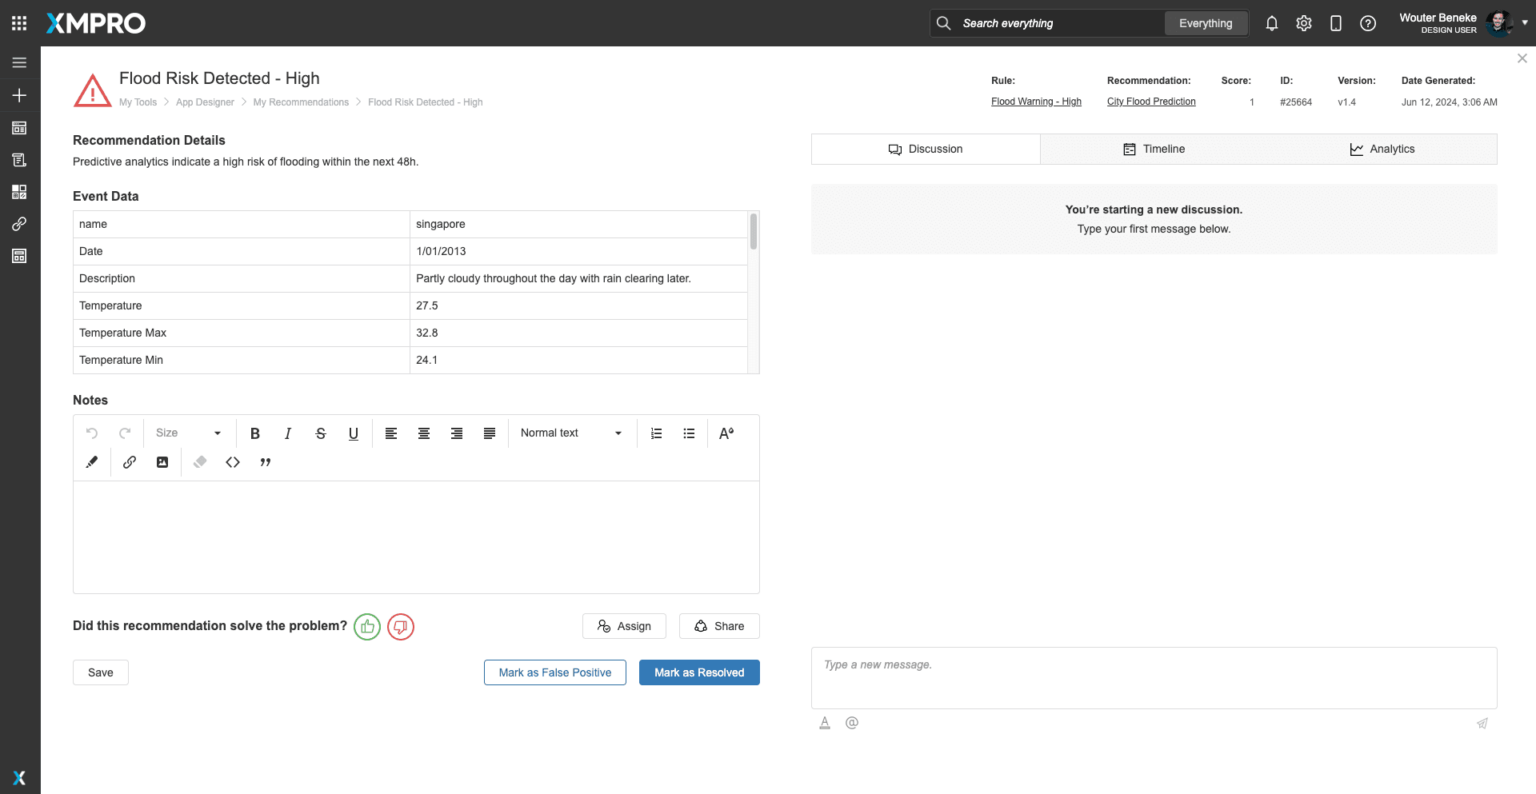
Task: Insert a link in Notes editor
Action: 129,462
